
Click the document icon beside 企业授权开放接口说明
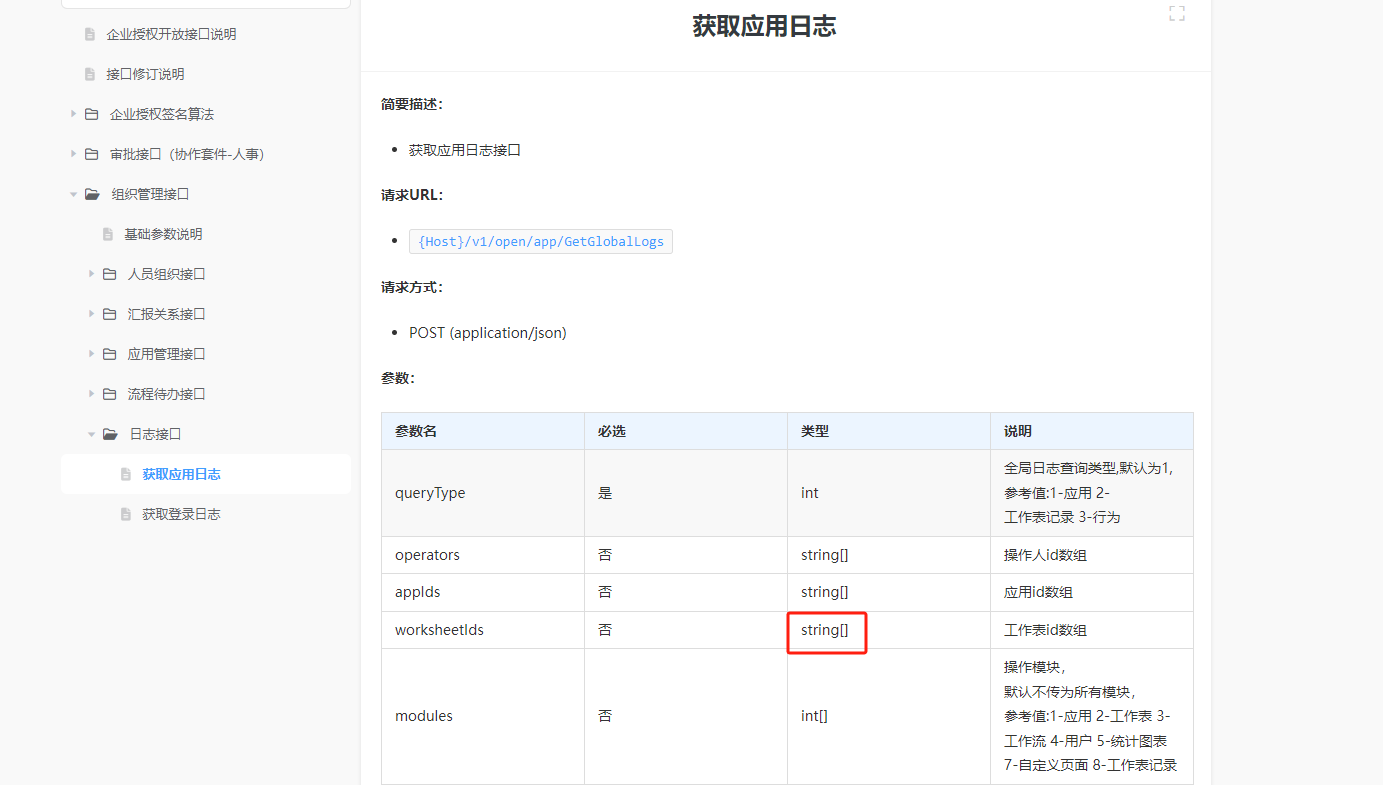90,34
